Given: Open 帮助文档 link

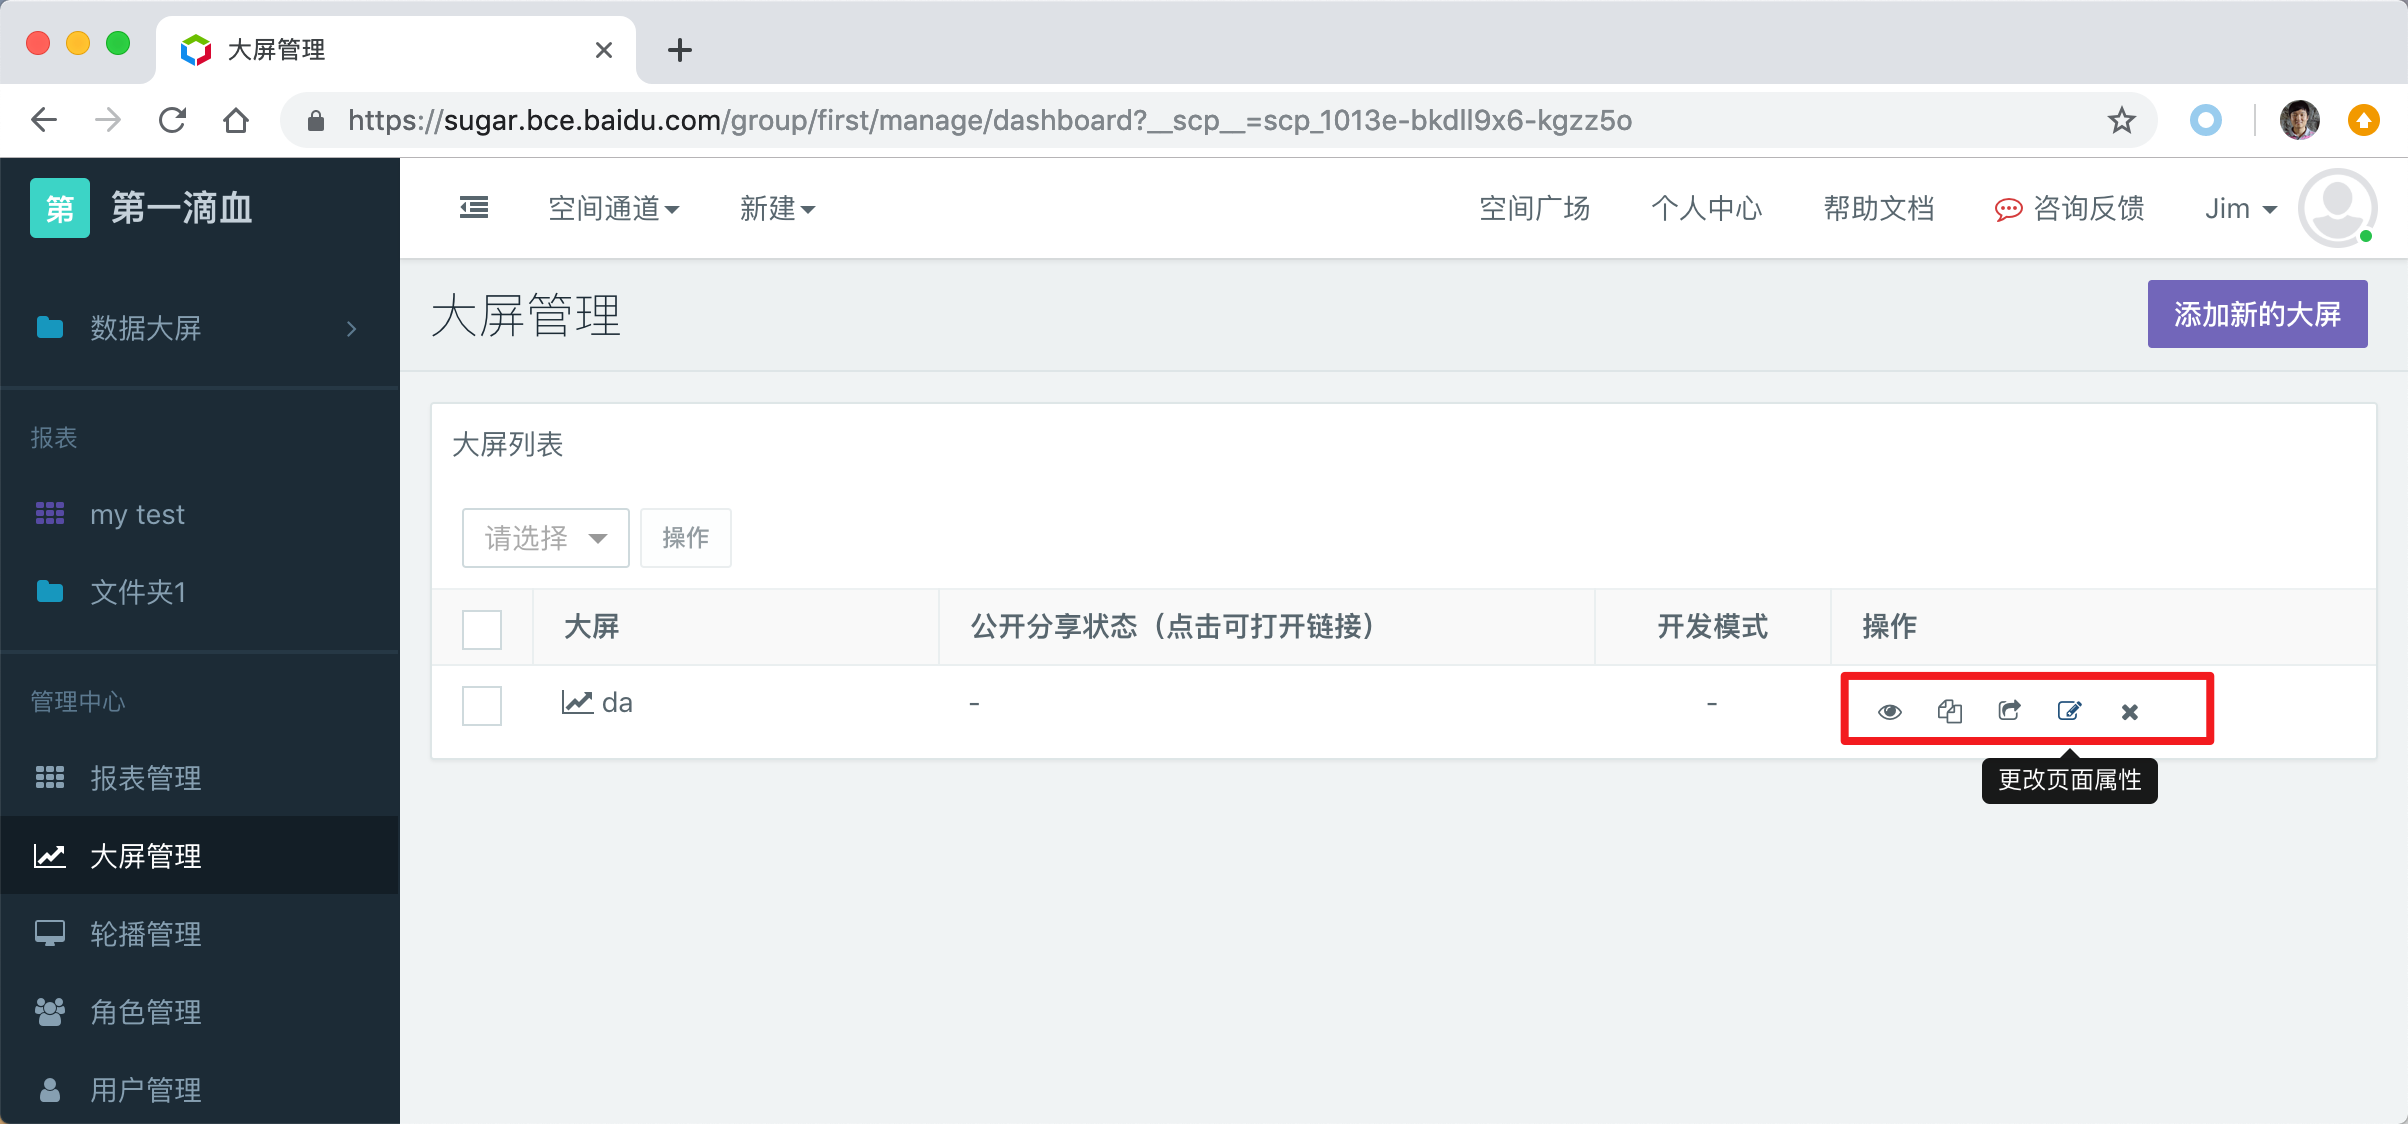Looking at the screenshot, I should click(1878, 208).
